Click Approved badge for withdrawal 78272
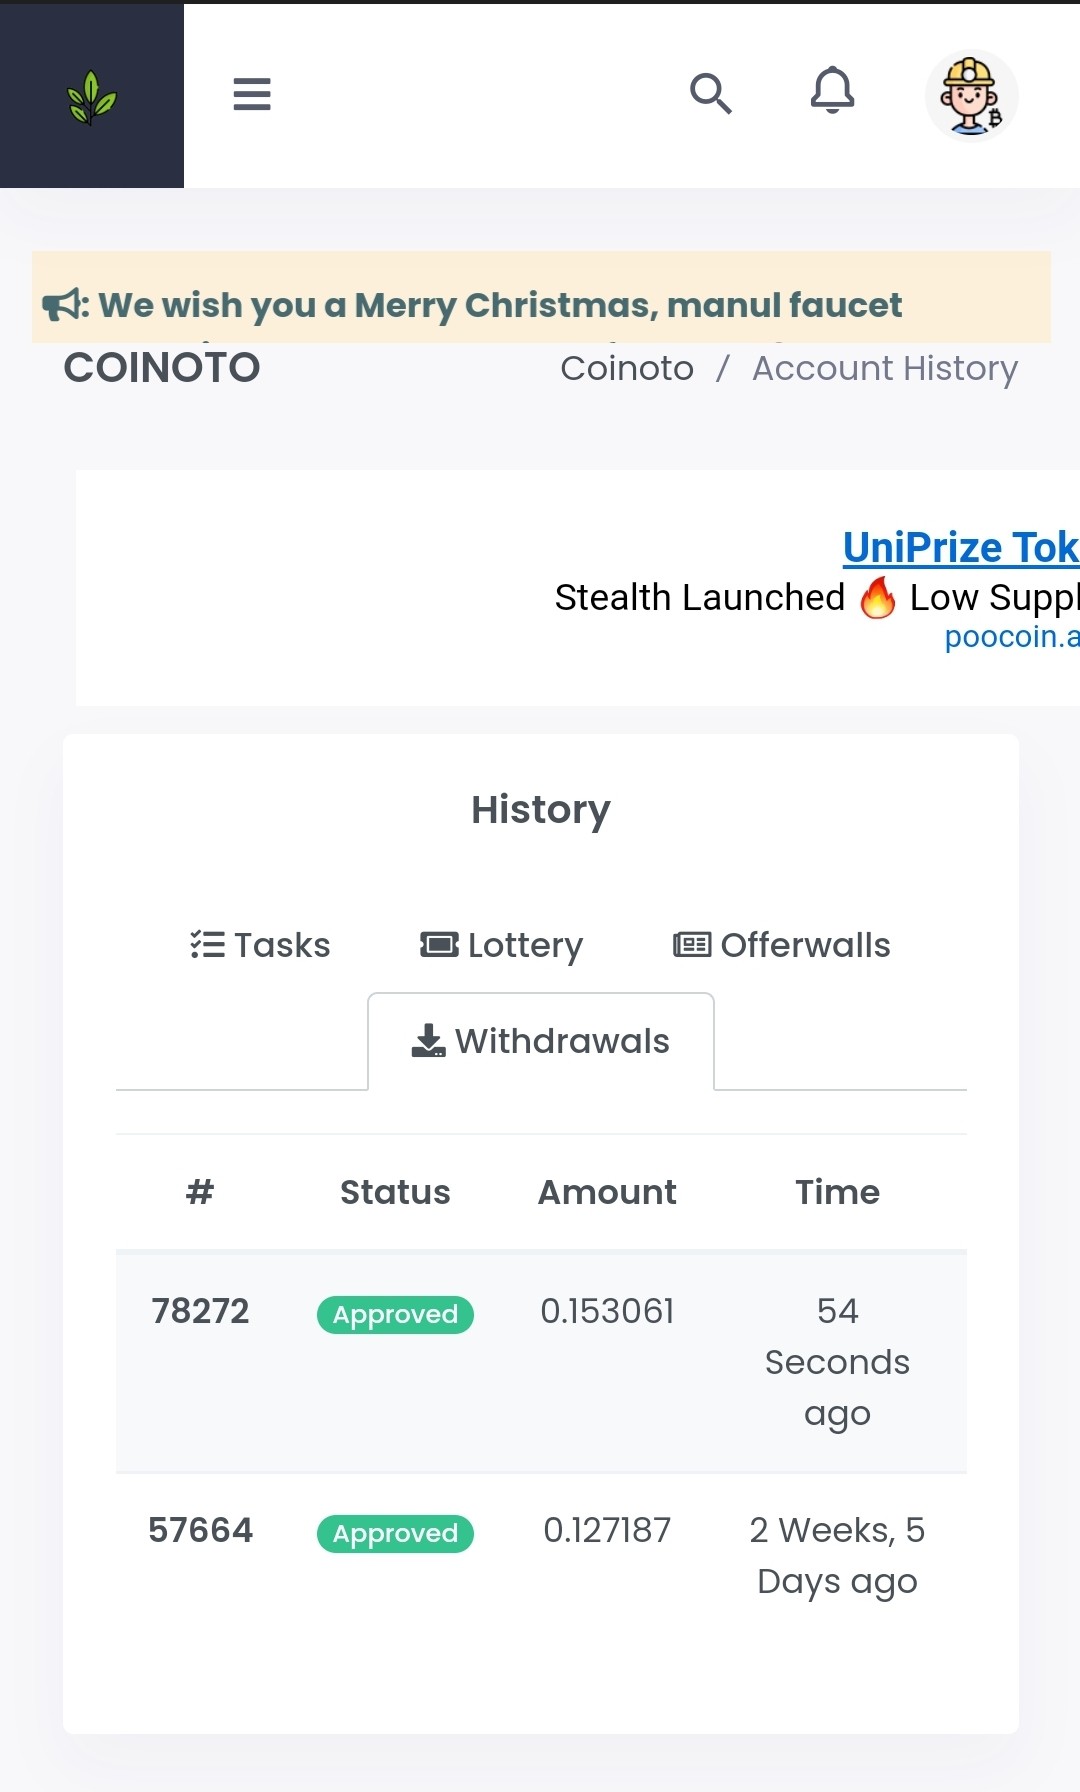 coord(395,1314)
